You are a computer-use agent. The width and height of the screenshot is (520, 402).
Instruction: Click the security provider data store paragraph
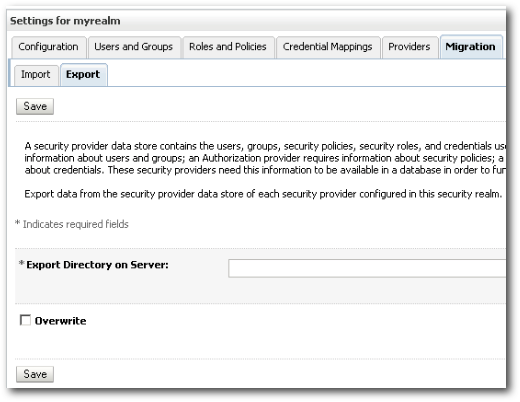(x=265, y=158)
